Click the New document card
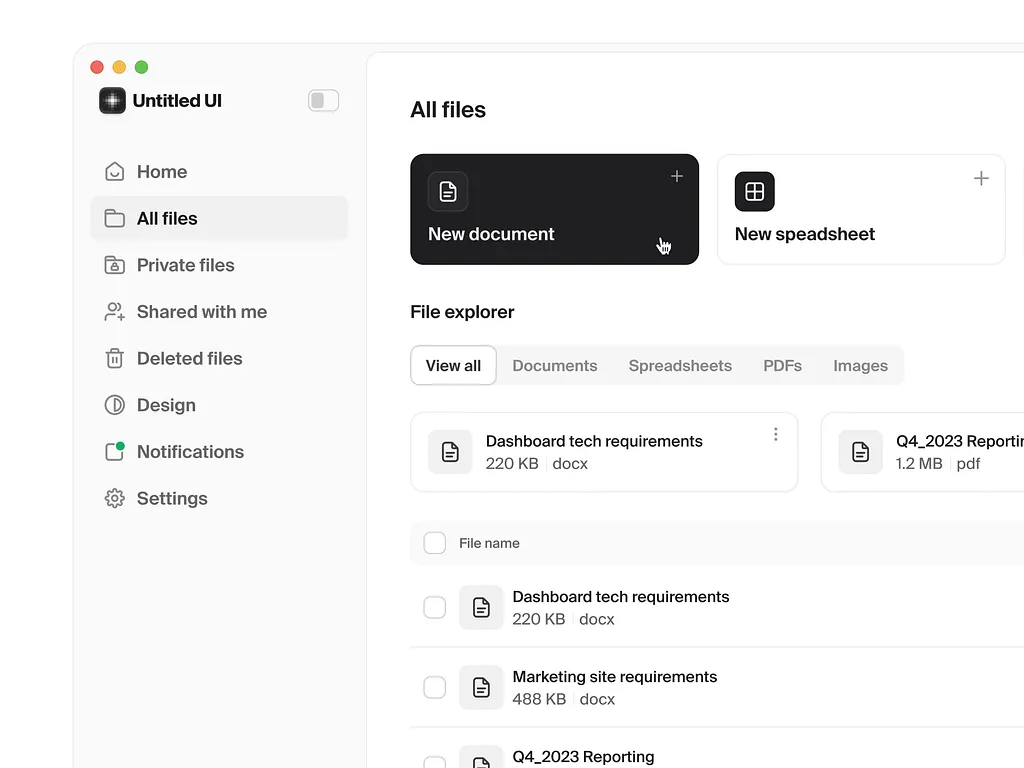 pos(554,209)
